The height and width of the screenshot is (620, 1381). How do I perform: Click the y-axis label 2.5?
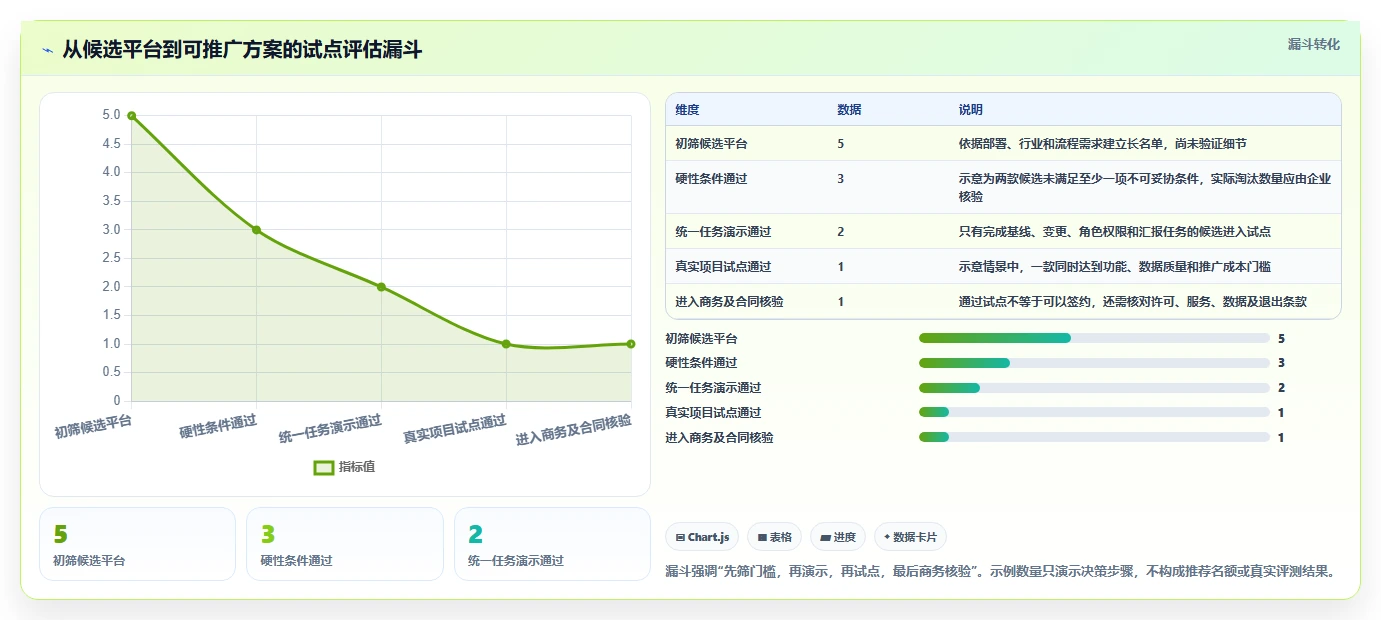pos(111,258)
